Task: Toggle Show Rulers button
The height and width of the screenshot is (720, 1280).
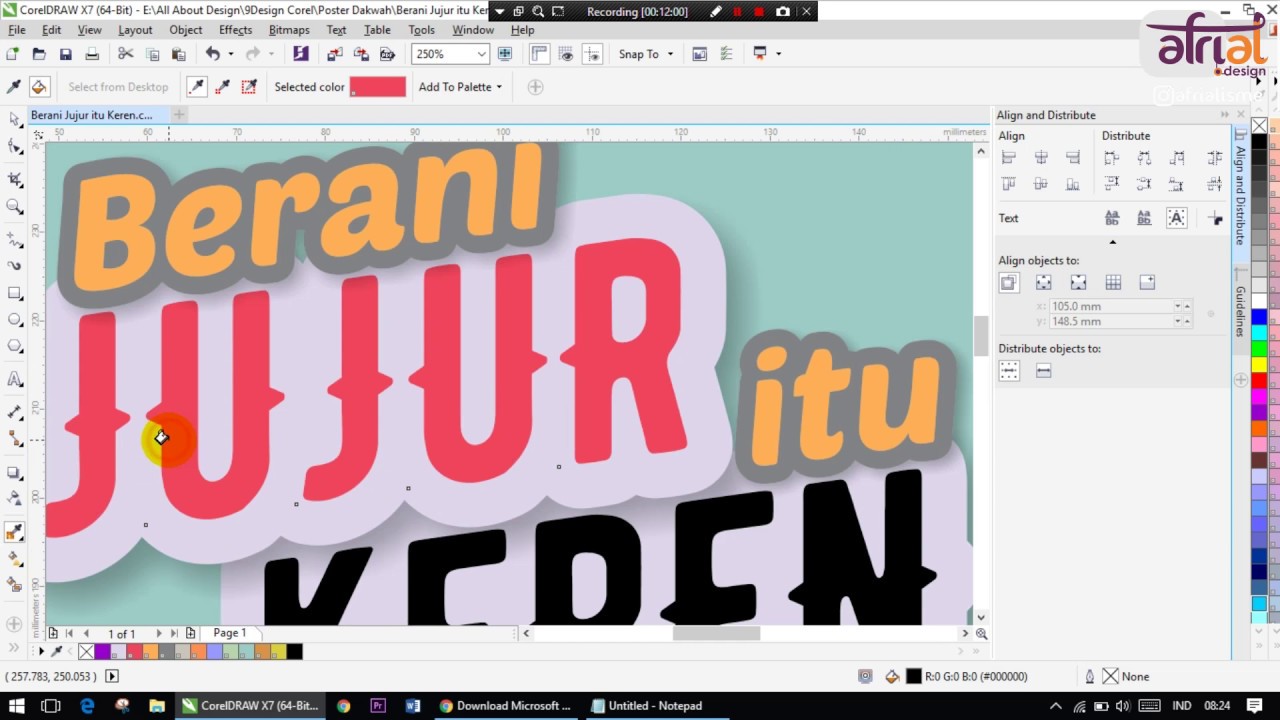Action: tap(540, 54)
